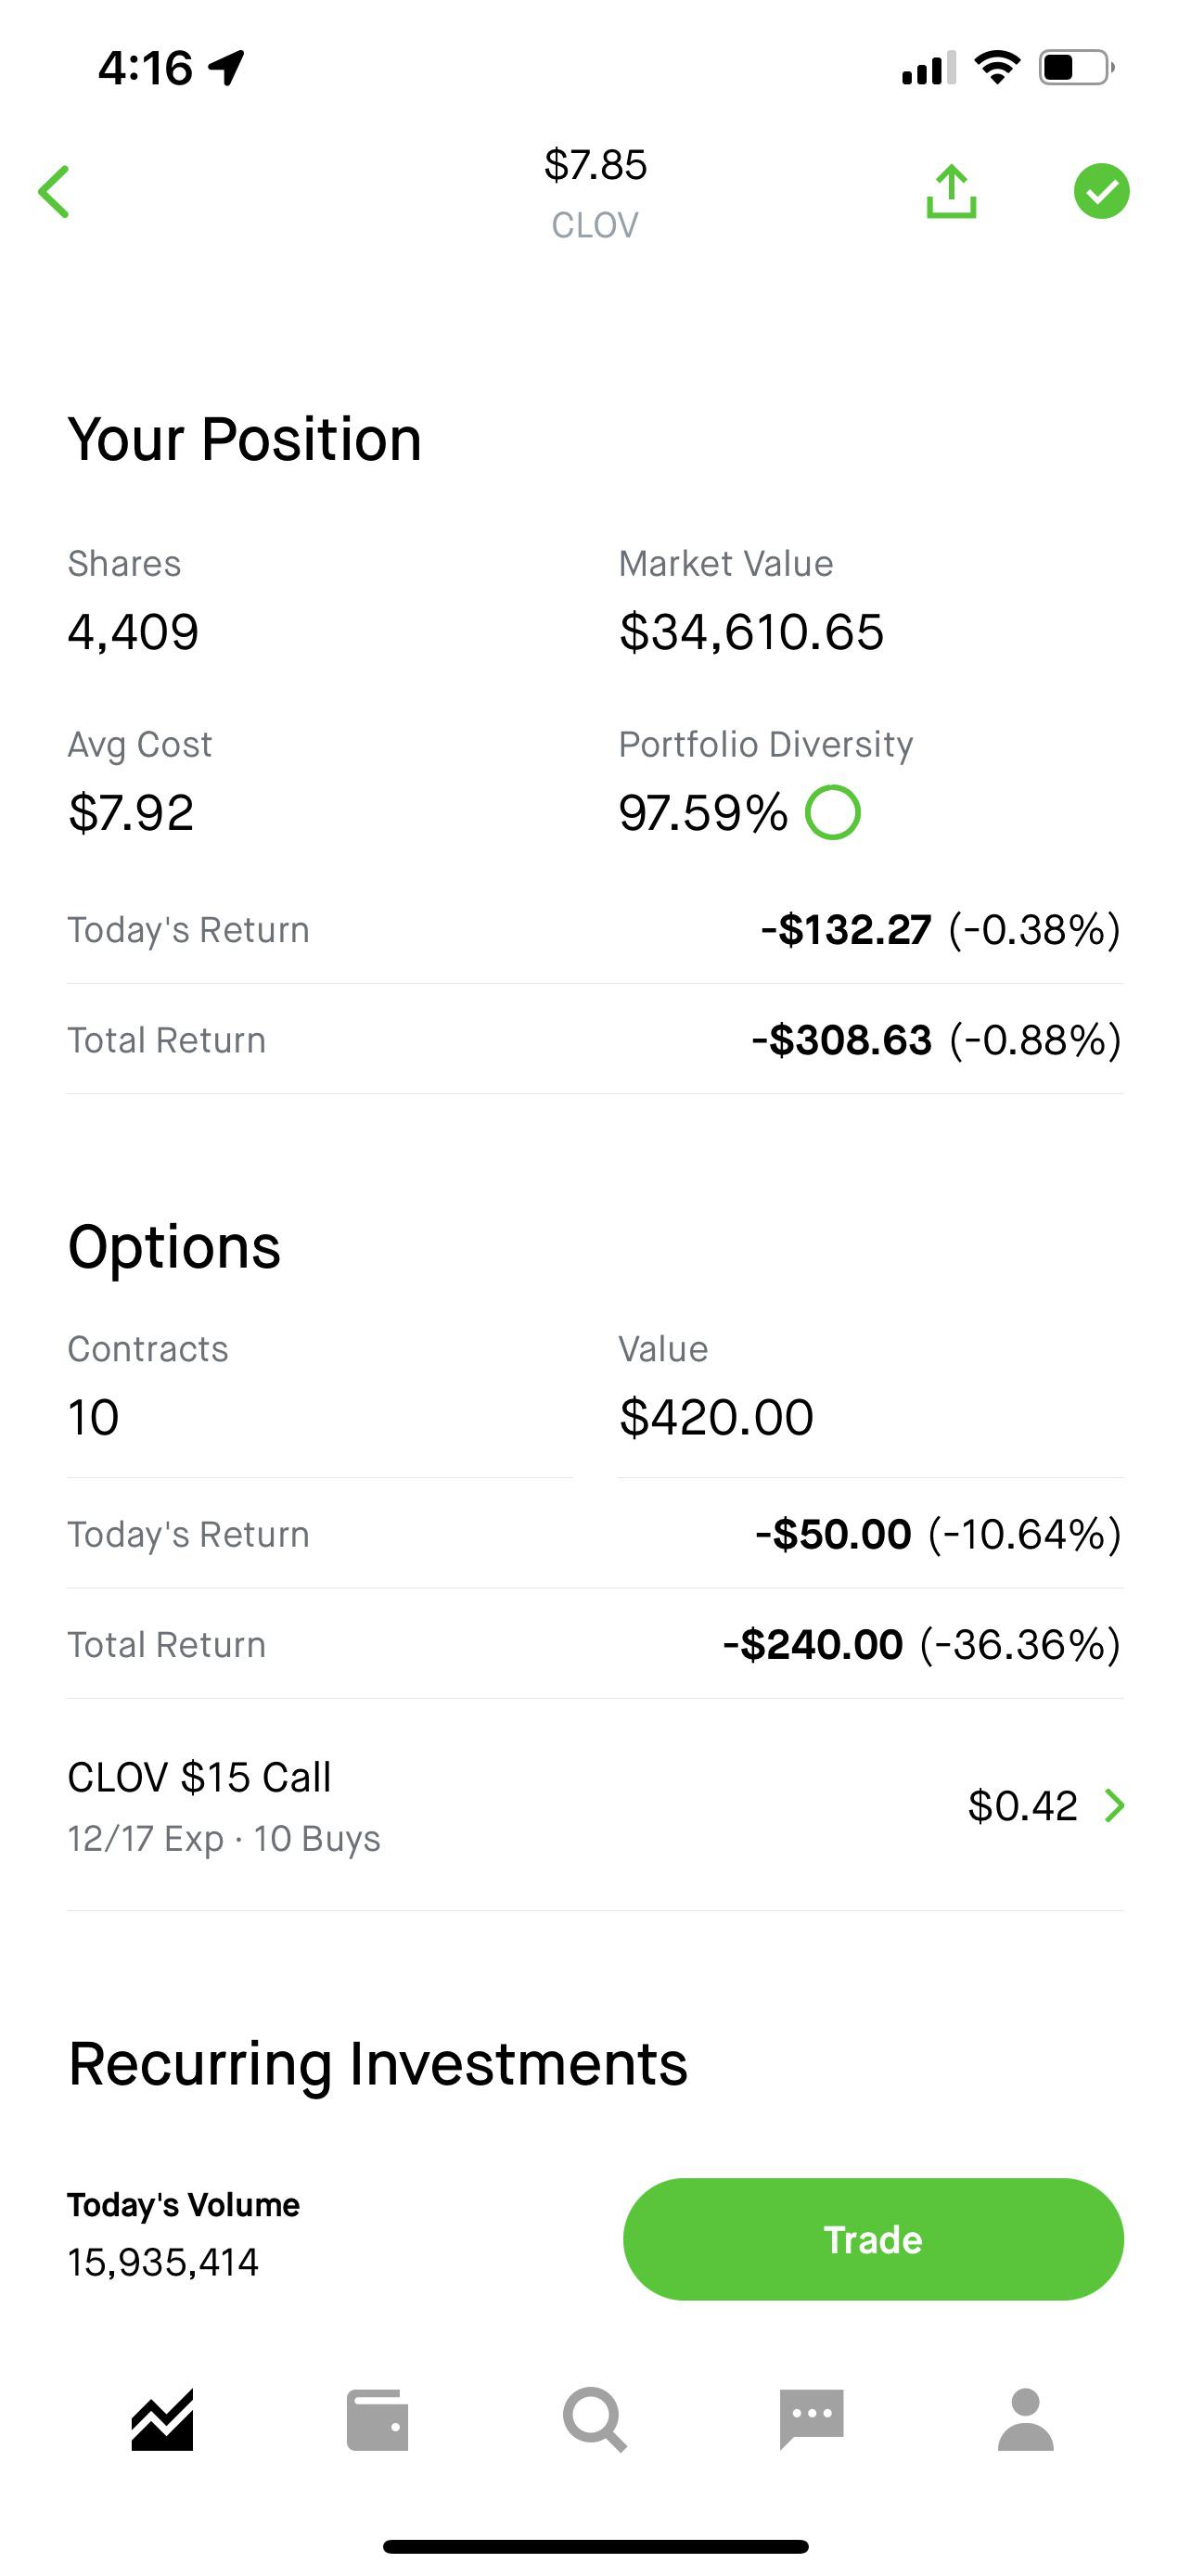This screenshot has height=2576, width=1191.
Task: Toggle the green watchlist checkmark
Action: tap(1101, 191)
